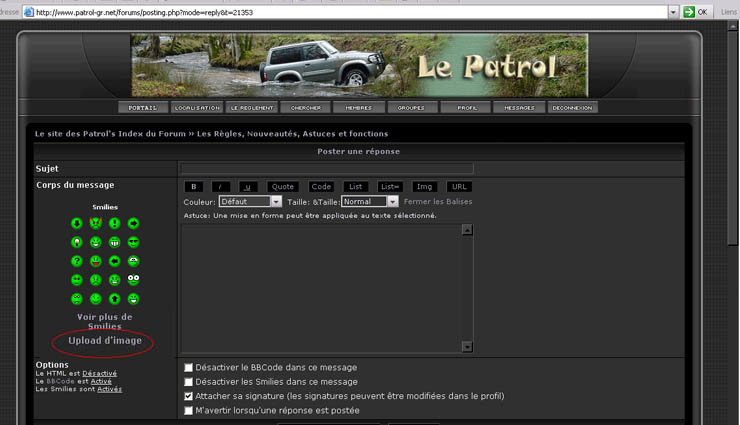Insert the neutral straight-mouth smiley
Screen dimensions: 740x425
(x=76, y=280)
